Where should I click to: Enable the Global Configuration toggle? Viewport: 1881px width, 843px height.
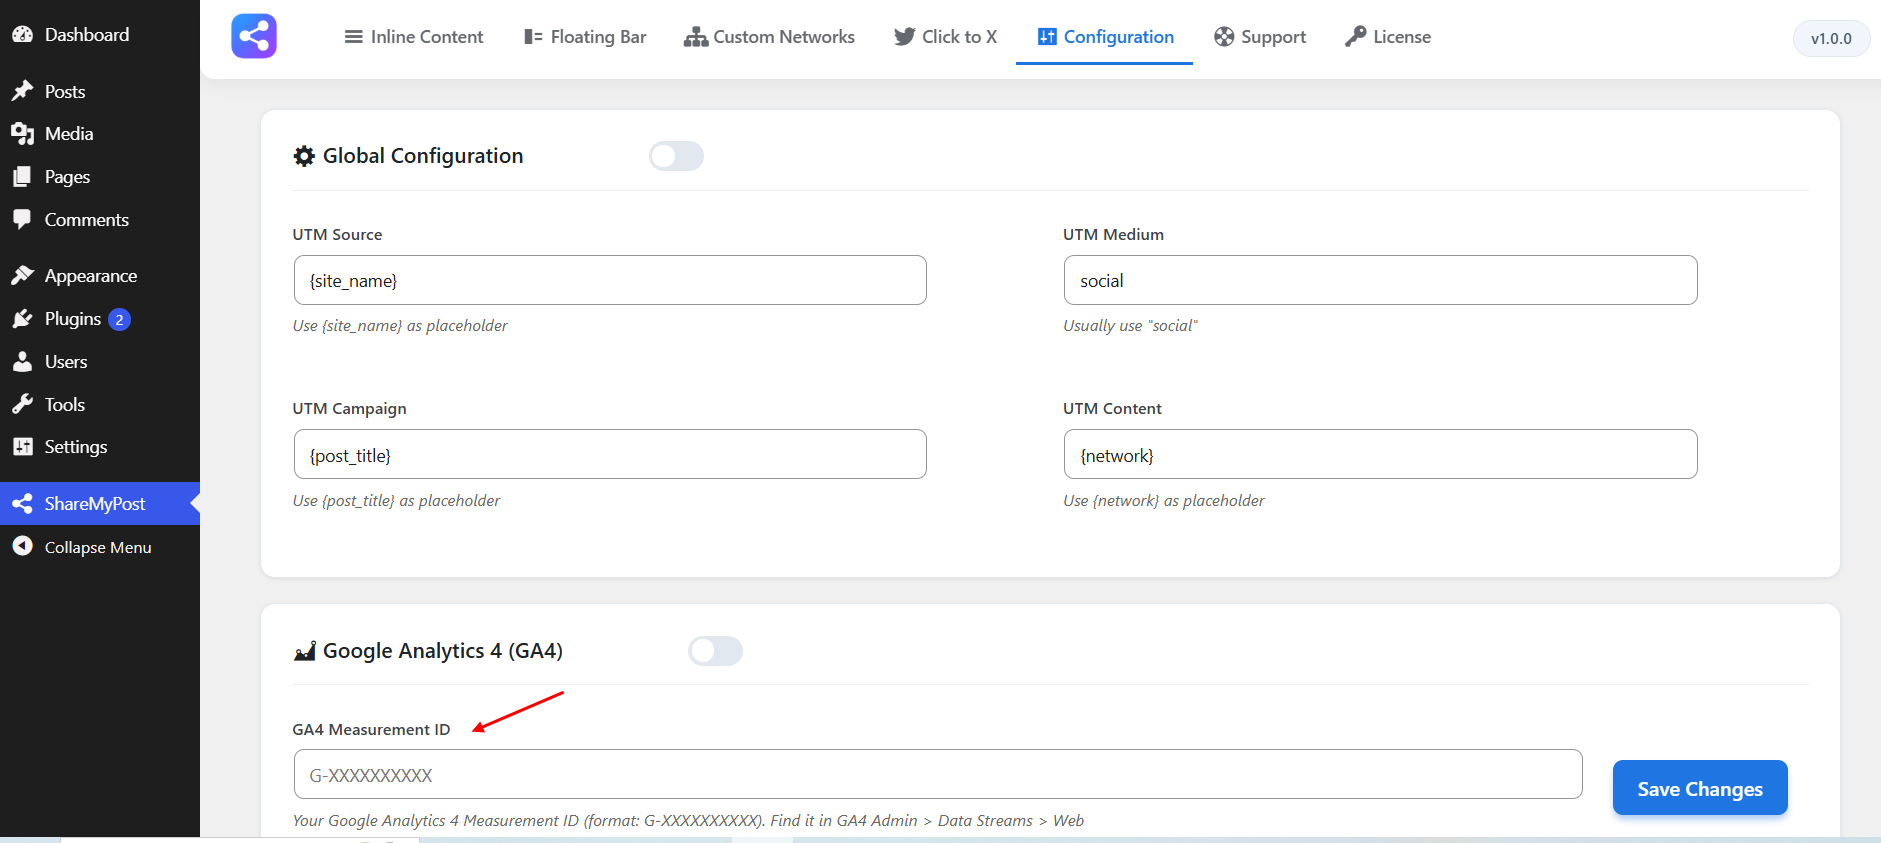coord(676,156)
